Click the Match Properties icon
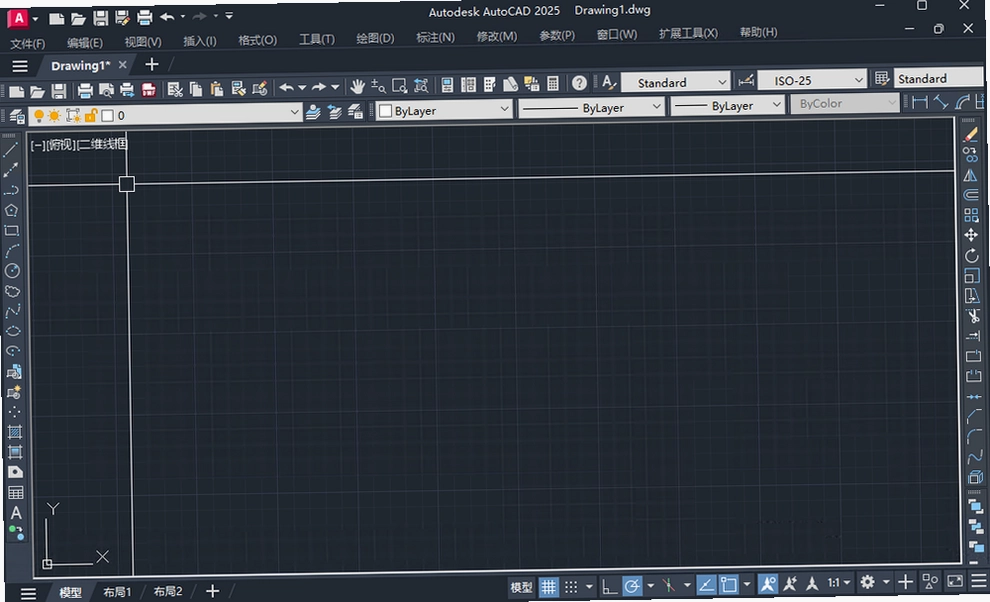The width and height of the screenshot is (990, 602). (259, 88)
